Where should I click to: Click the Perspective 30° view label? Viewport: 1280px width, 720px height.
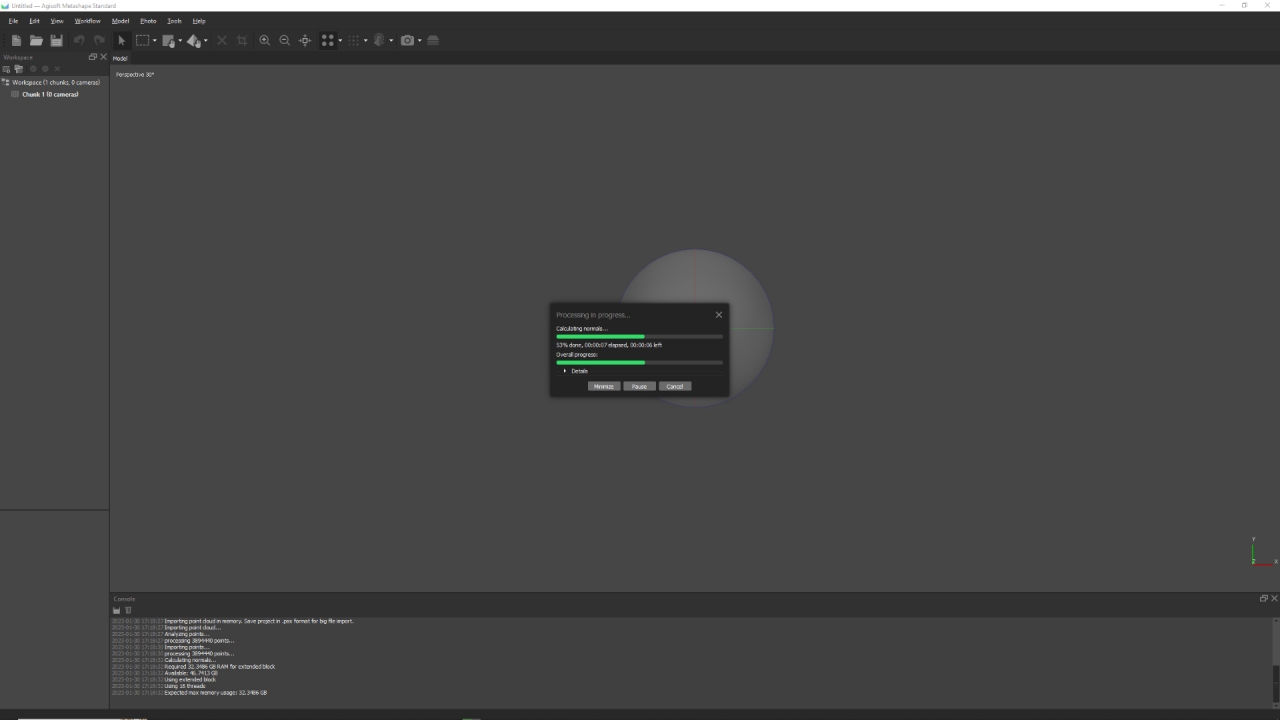point(135,75)
